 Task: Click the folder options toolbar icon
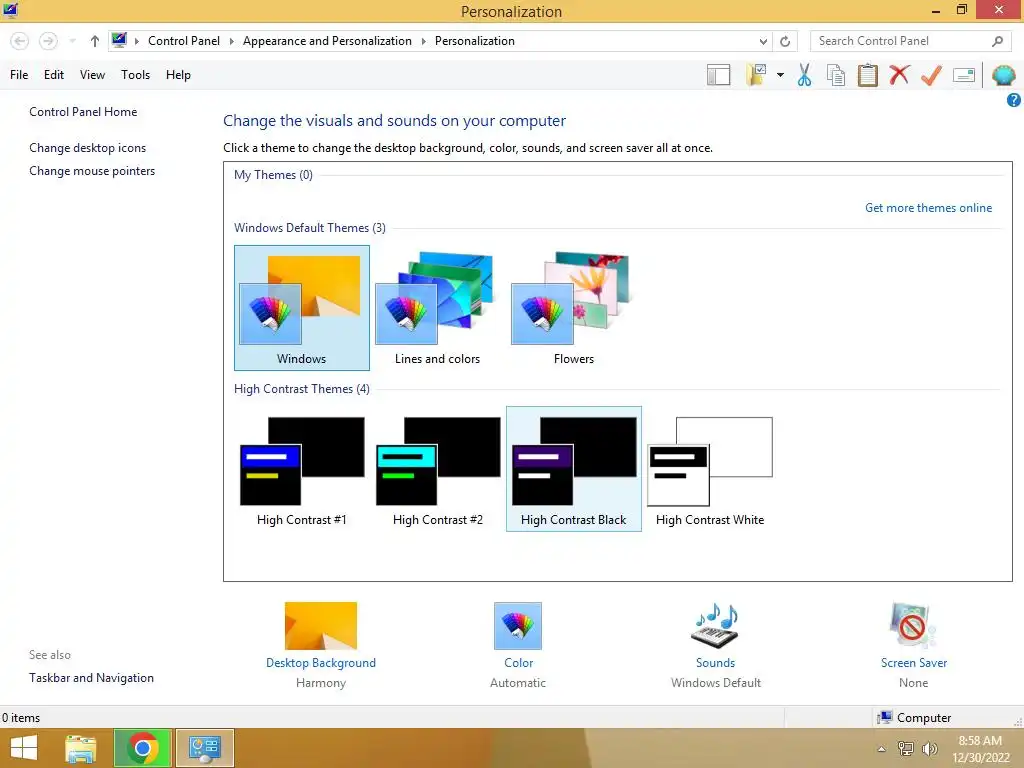coord(756,75)
